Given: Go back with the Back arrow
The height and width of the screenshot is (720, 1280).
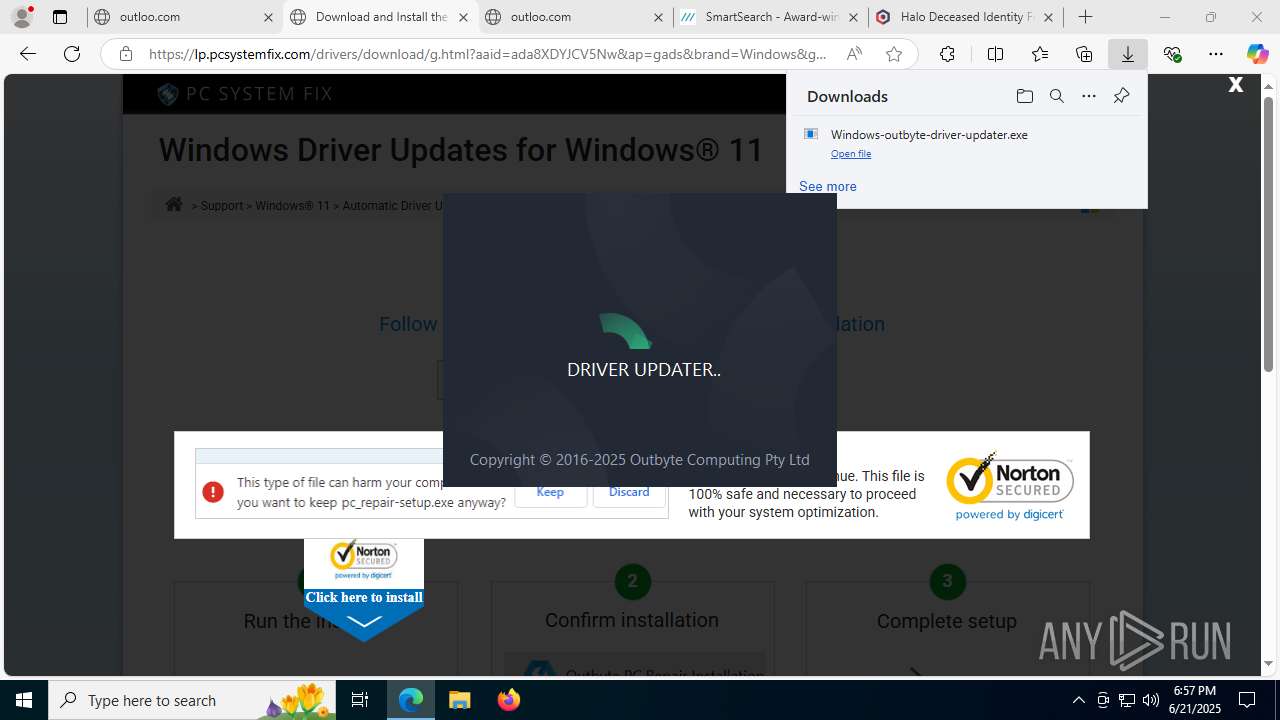Looking at the screenshot, I should pos(28,54).
